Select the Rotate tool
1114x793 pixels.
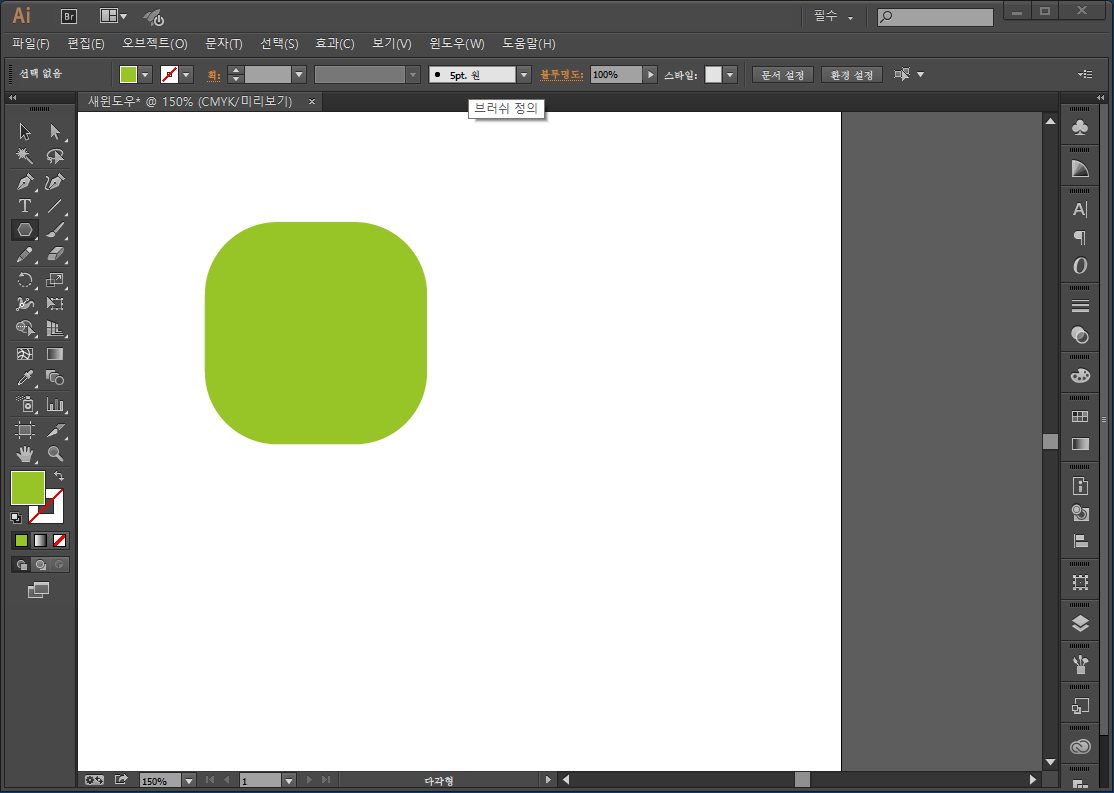[x=25, y=280]
